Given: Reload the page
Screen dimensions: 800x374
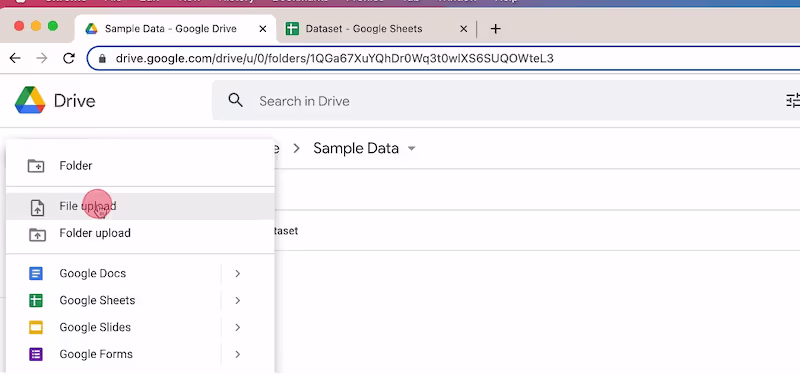Looking at the screenshot, I should [69, 58].
